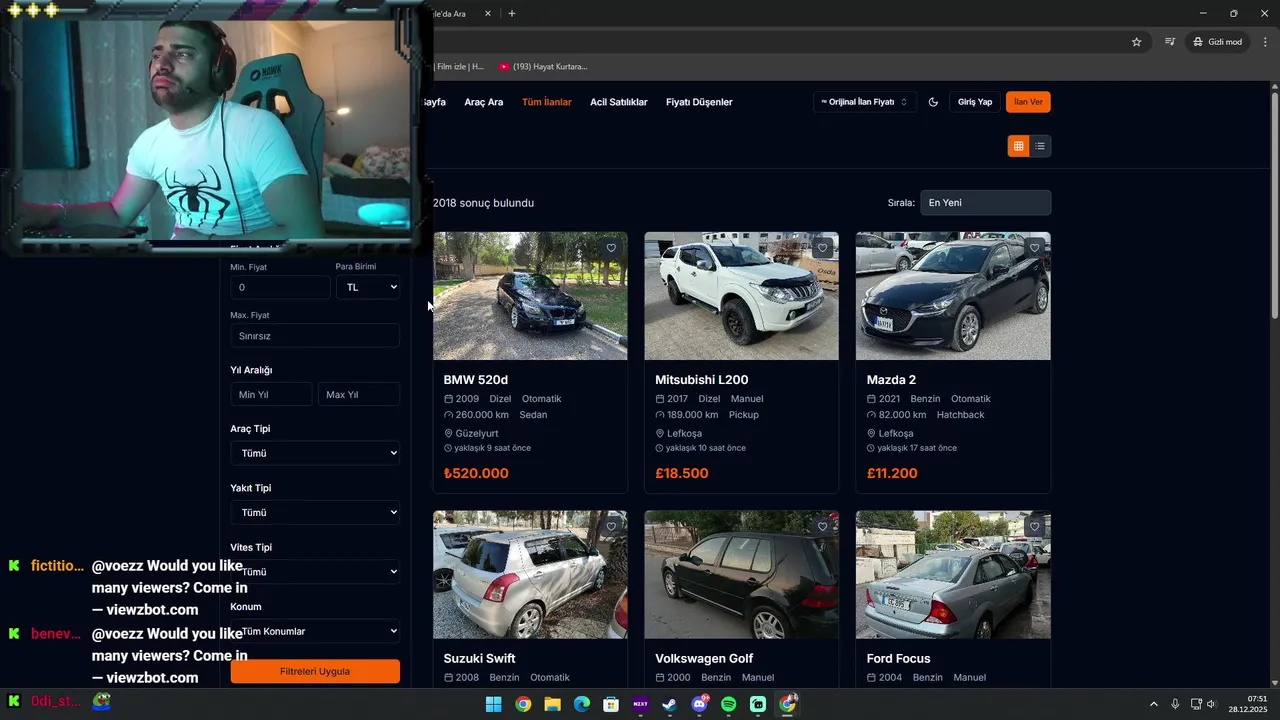Open the Windows Start menu
Image resolution: width=1280 pixels, height=720 pixels.
click(493, 704)
